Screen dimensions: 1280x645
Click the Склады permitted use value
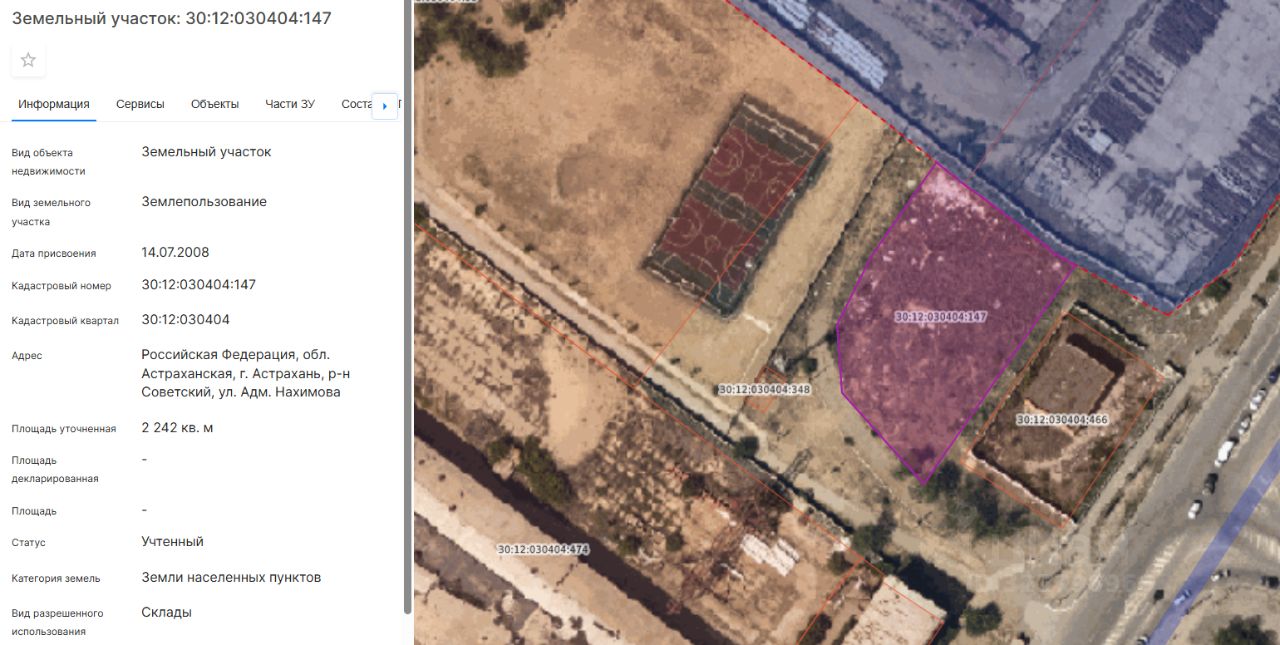coord(167,612)
